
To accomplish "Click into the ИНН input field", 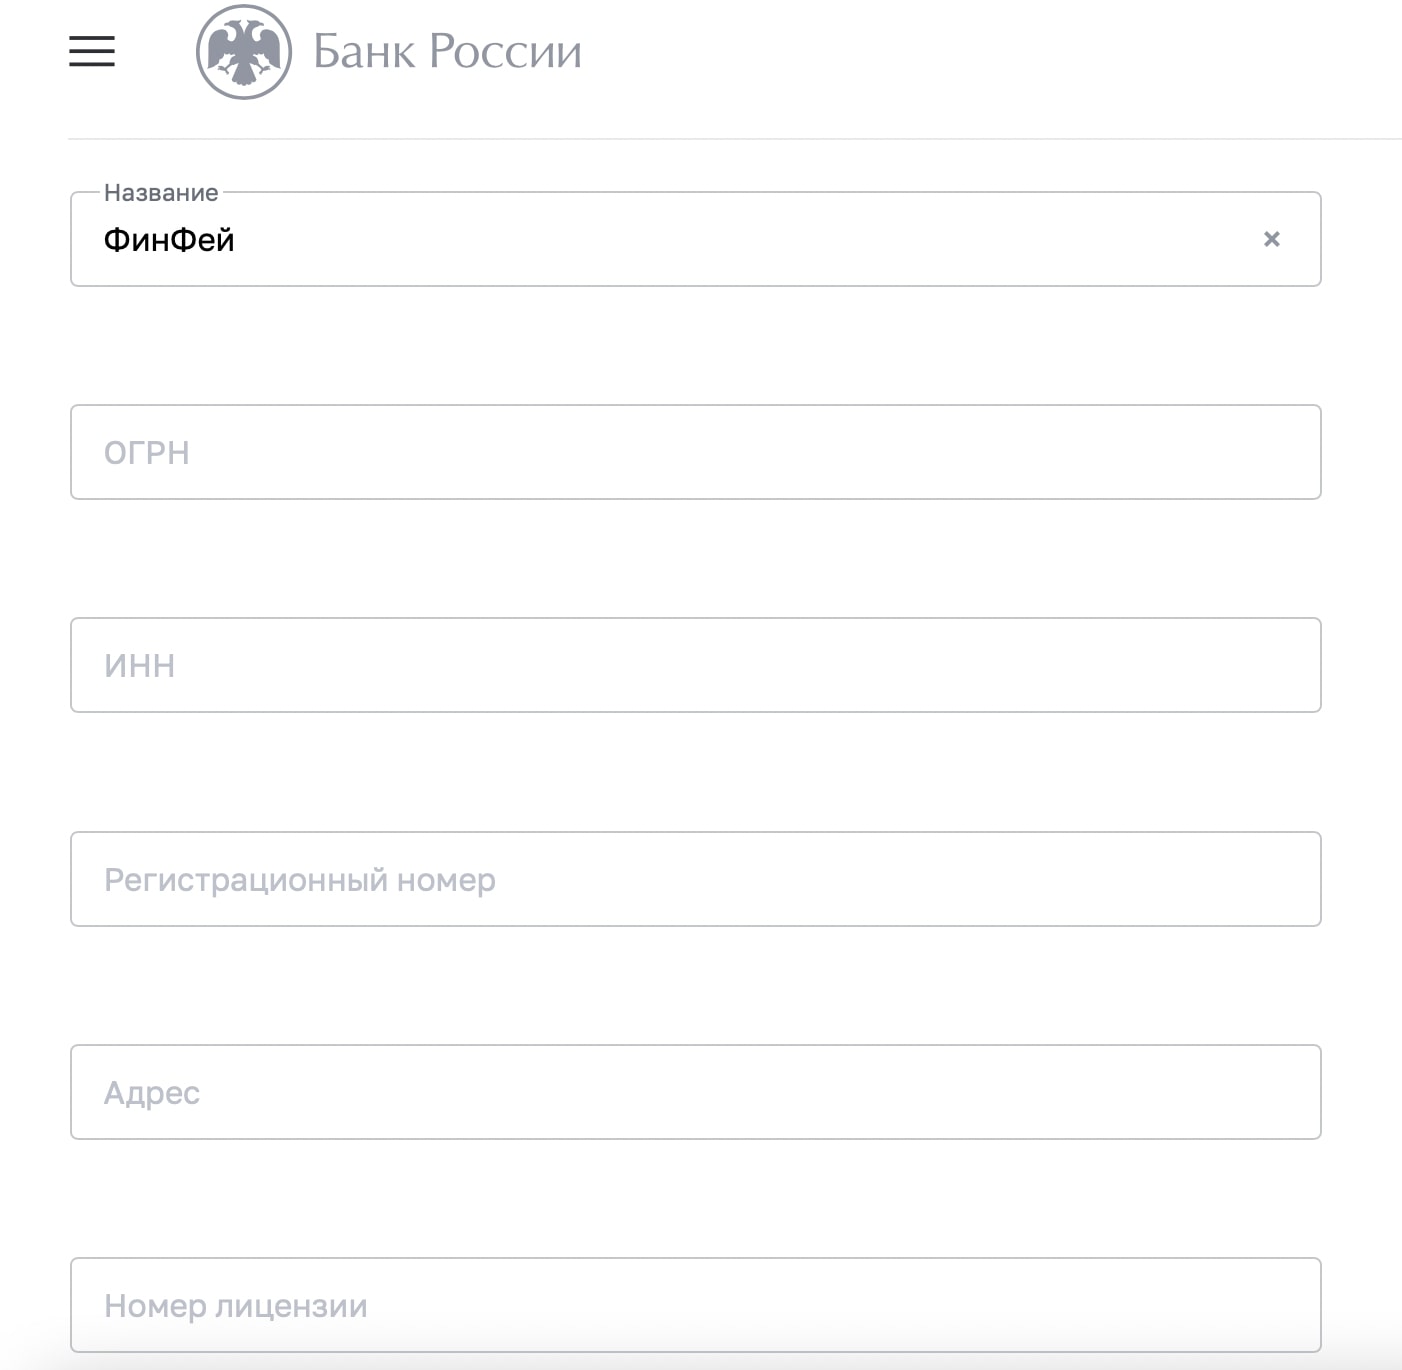I will (696, 665).
